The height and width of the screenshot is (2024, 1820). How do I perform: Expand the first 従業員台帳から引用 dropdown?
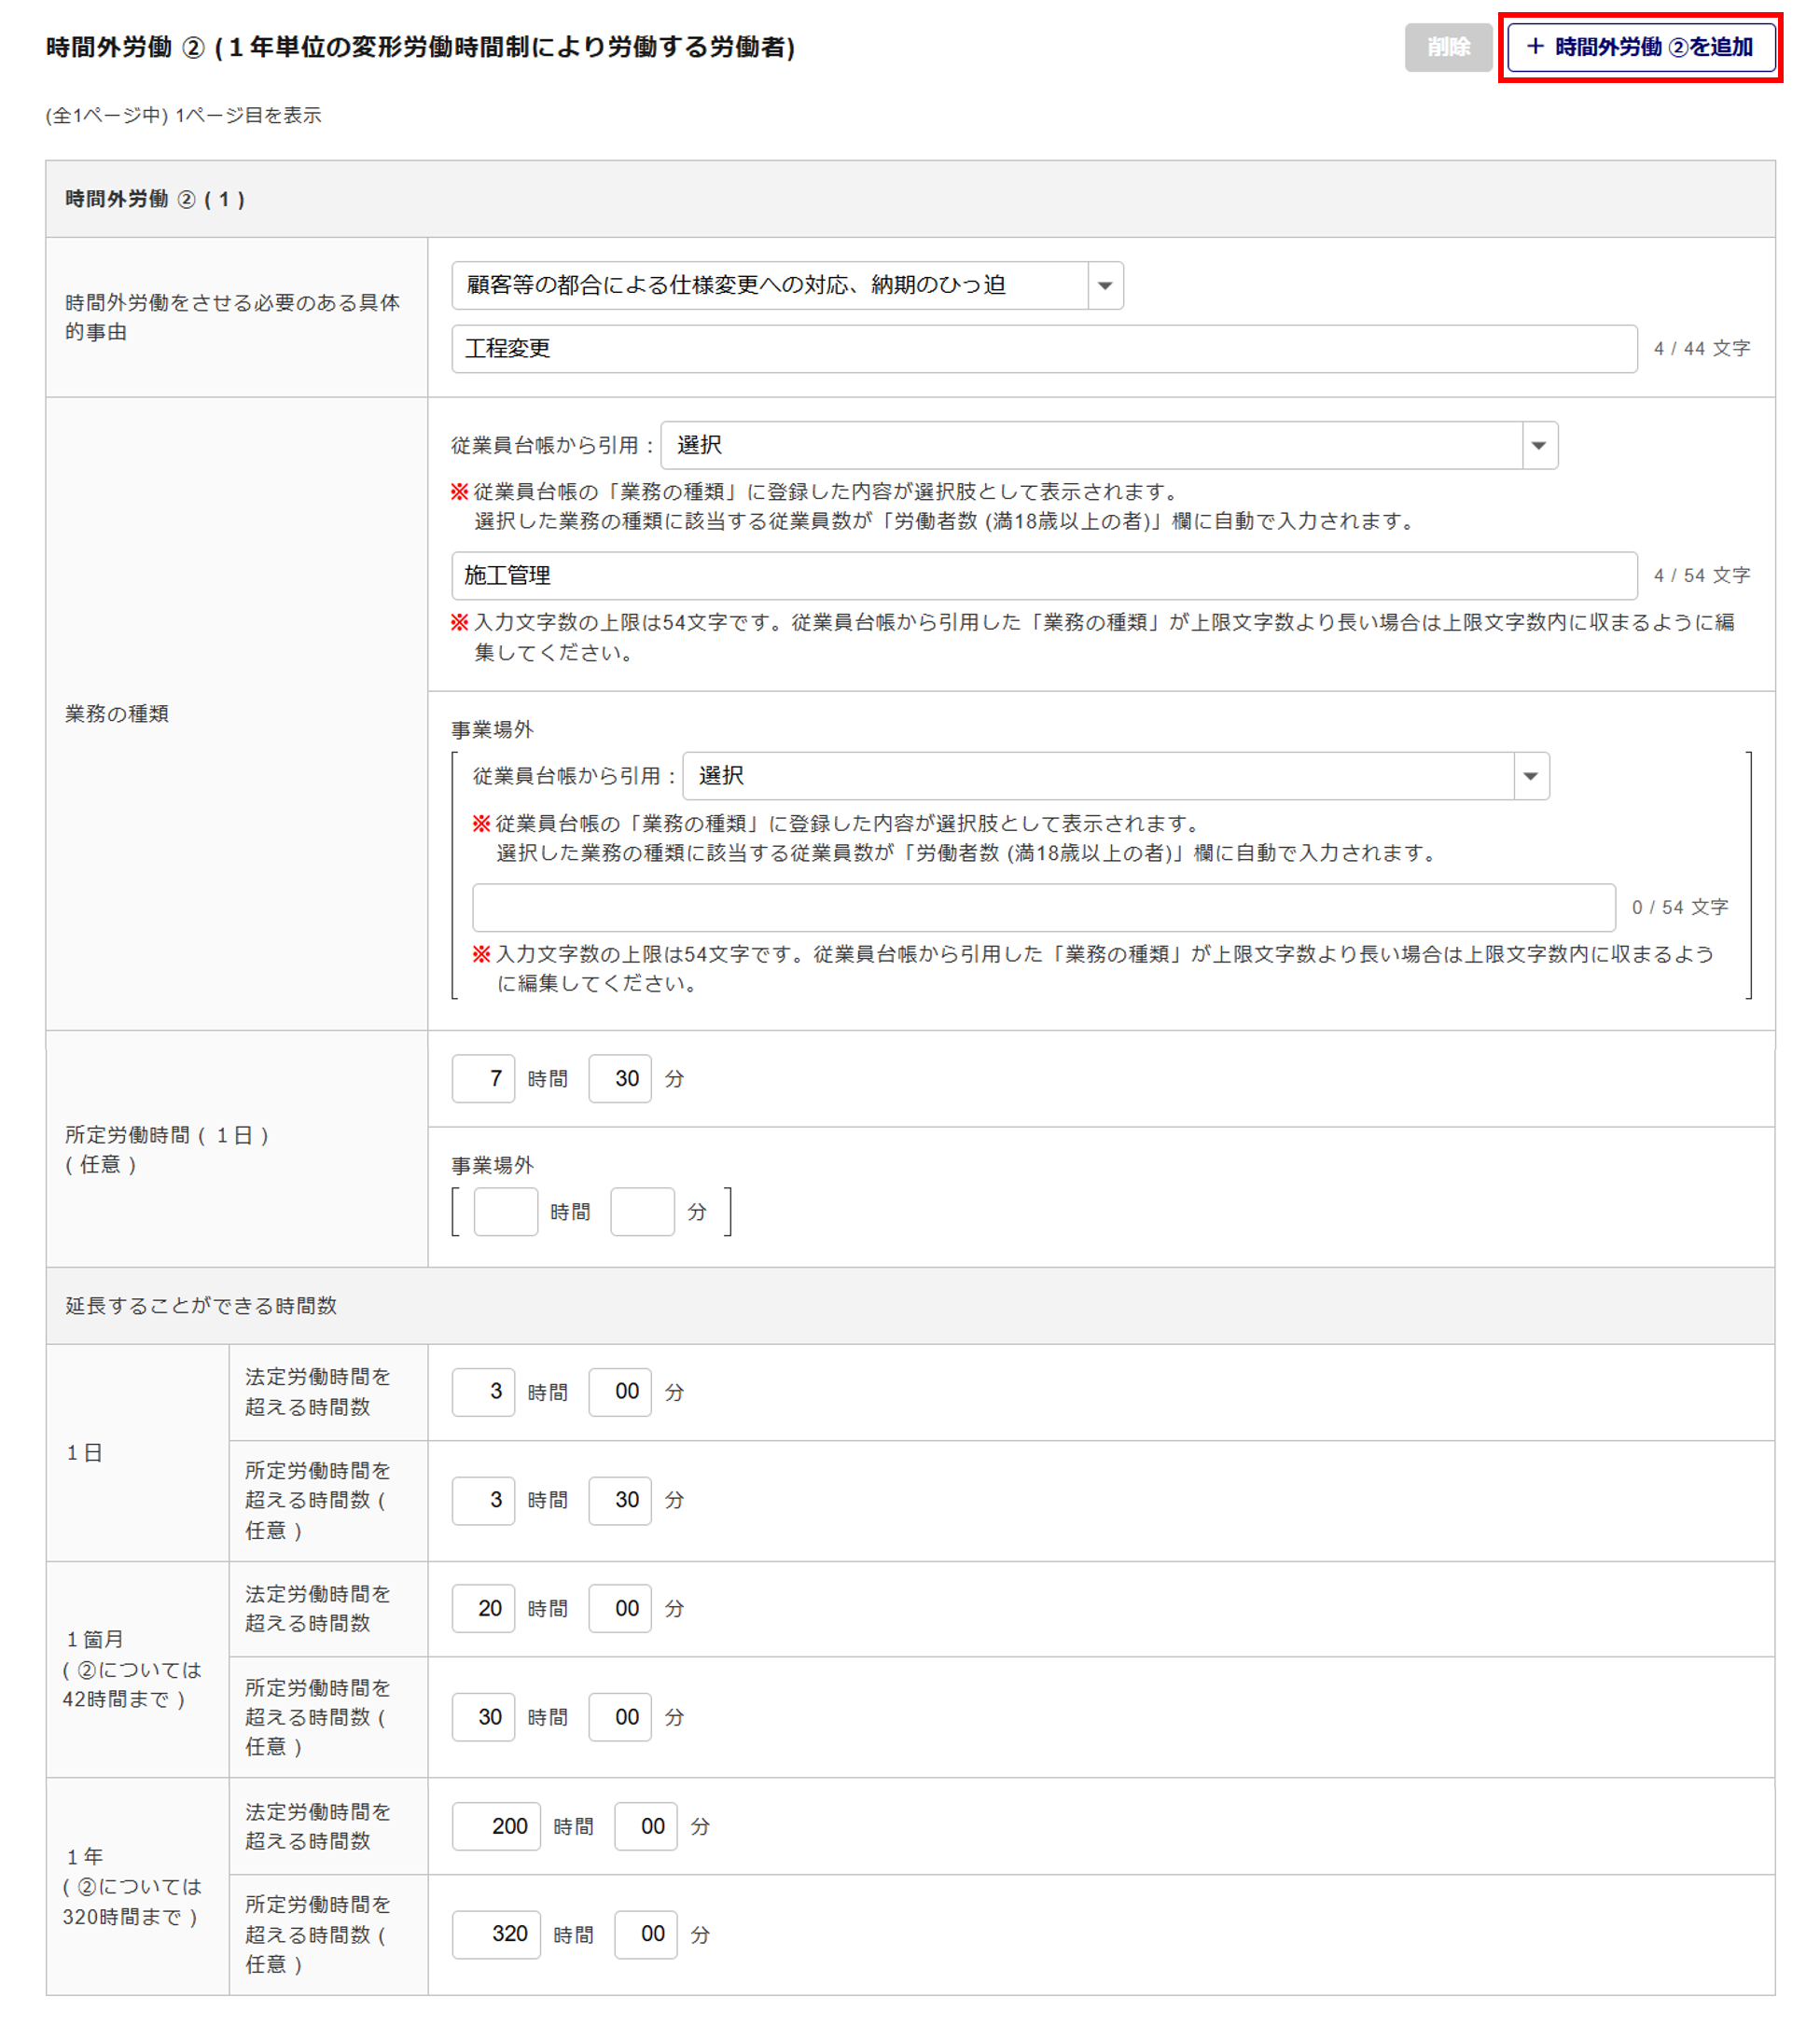(x=1108, y=445)
